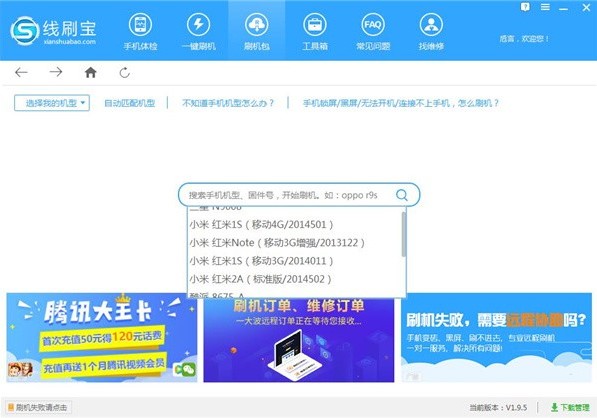The image size is (597, 418).
Task: Open the hamburger menu in title bar
Action: coord(545,7)
